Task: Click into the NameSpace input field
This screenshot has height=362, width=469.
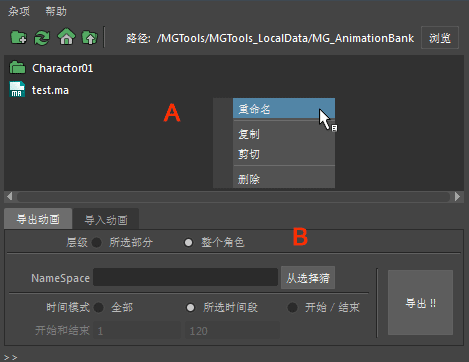Action: 185,277
